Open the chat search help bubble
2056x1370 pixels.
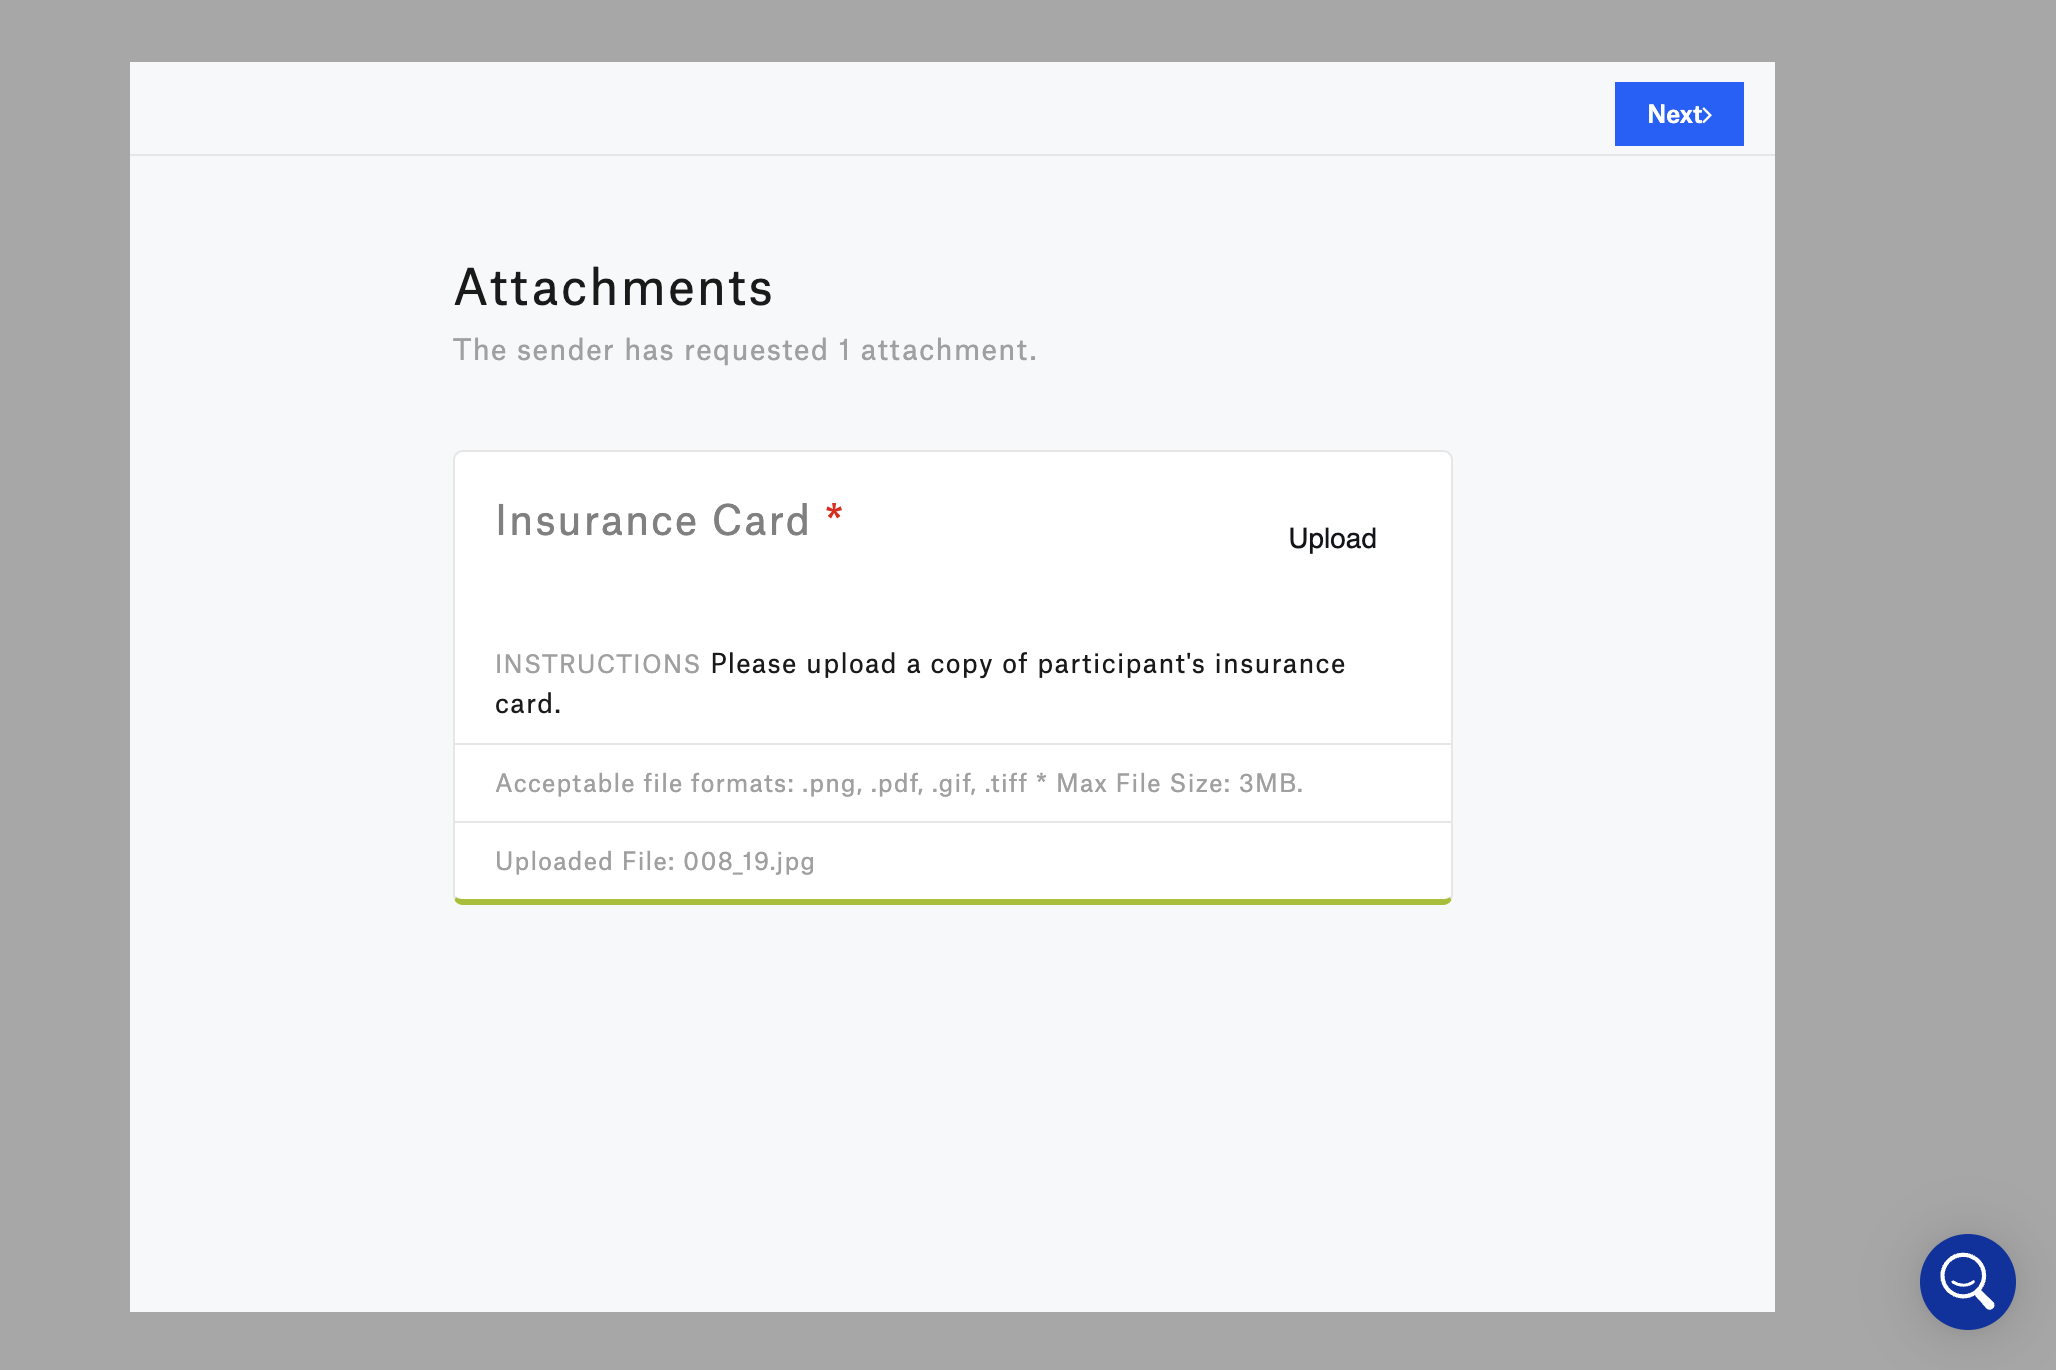point(1967,1281)
